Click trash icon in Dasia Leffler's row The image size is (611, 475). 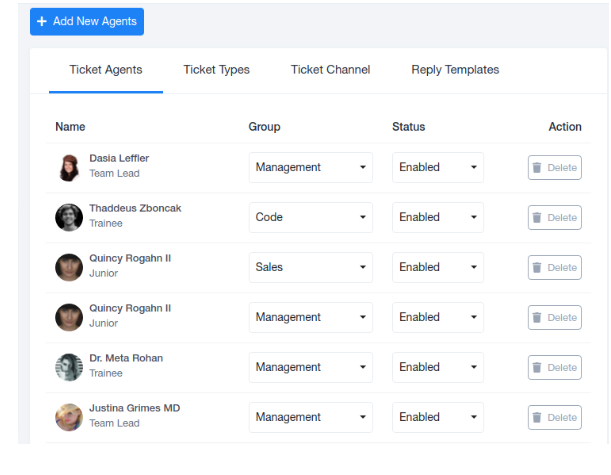[537, 168]
